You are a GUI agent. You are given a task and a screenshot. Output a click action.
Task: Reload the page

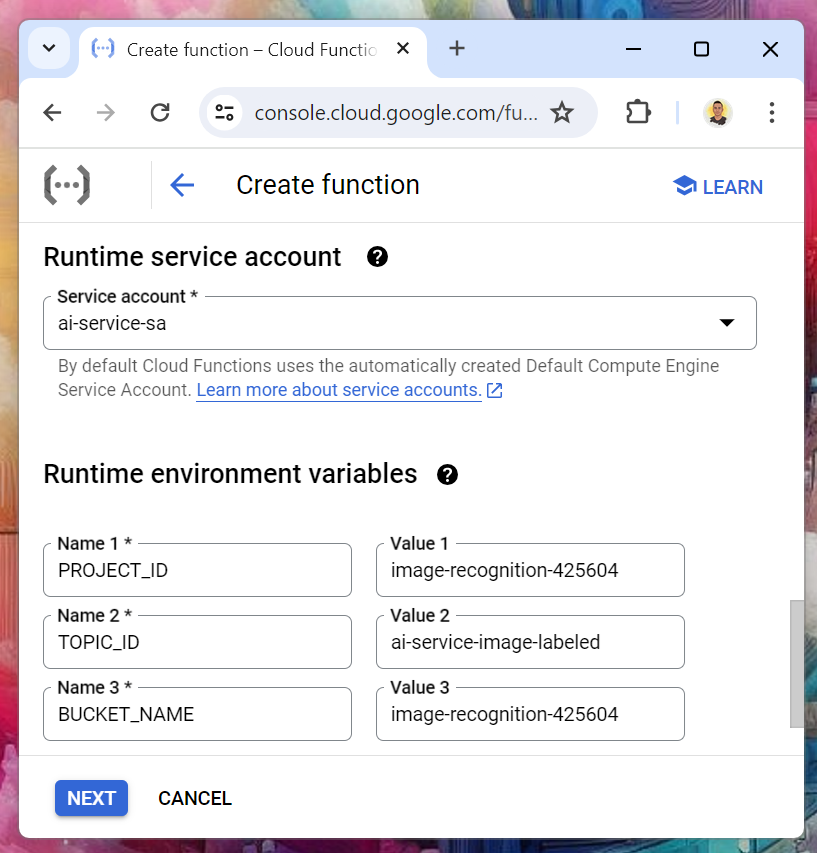[160, 113]
